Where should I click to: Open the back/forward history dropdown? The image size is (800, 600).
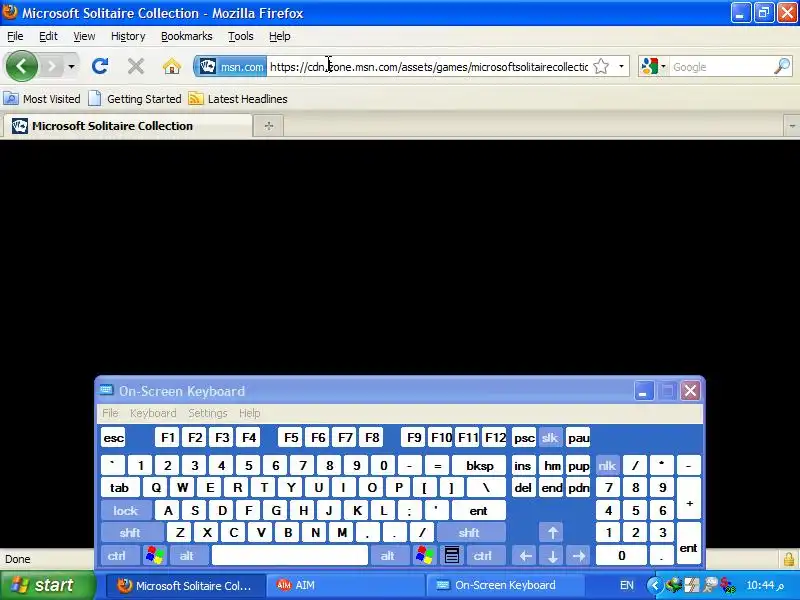coord(71,66)
